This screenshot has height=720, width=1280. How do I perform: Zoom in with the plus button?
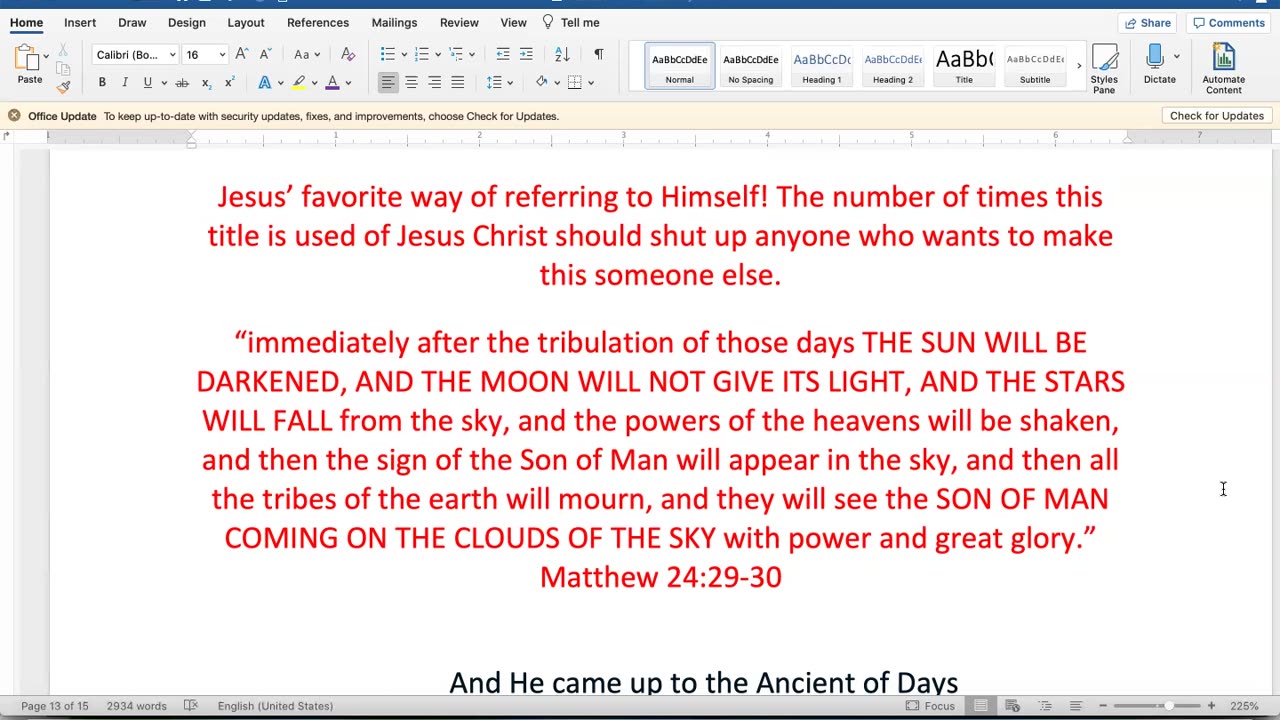click(1211, 706)
